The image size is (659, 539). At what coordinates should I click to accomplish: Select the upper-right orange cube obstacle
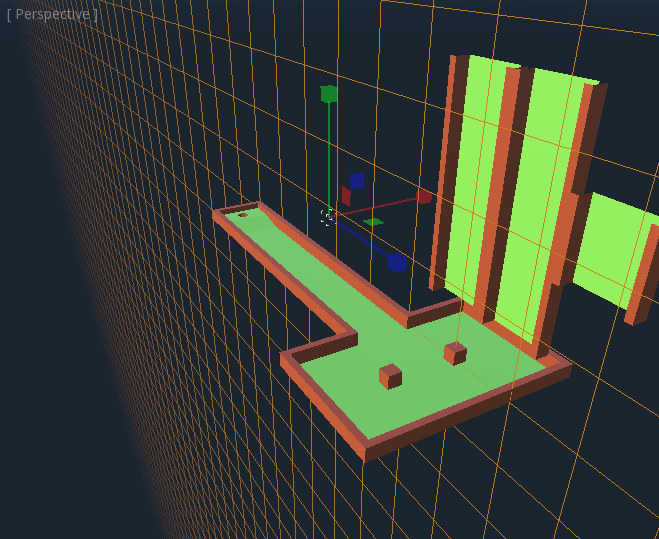point(455,353)
